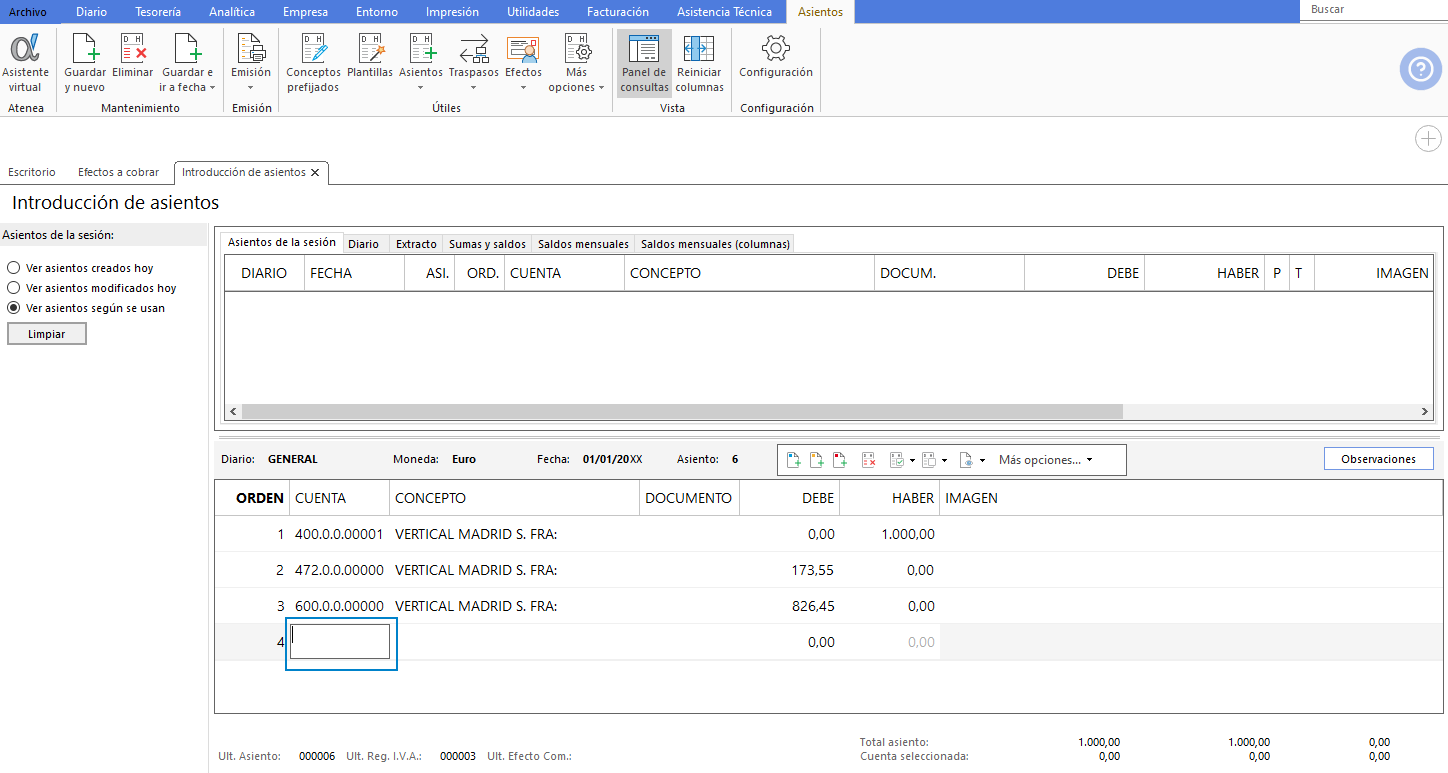
Task: Click orange-tagged new document icon
Action: (817, 460)
